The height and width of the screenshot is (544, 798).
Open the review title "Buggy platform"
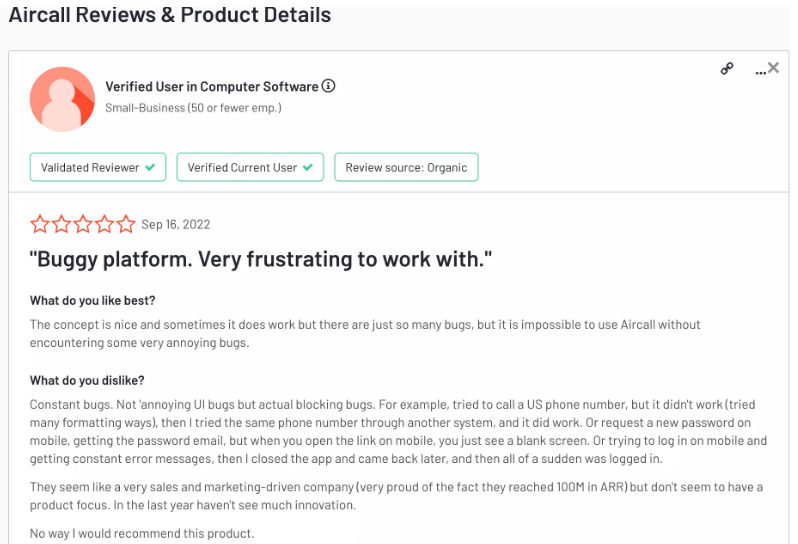point(261,259)
